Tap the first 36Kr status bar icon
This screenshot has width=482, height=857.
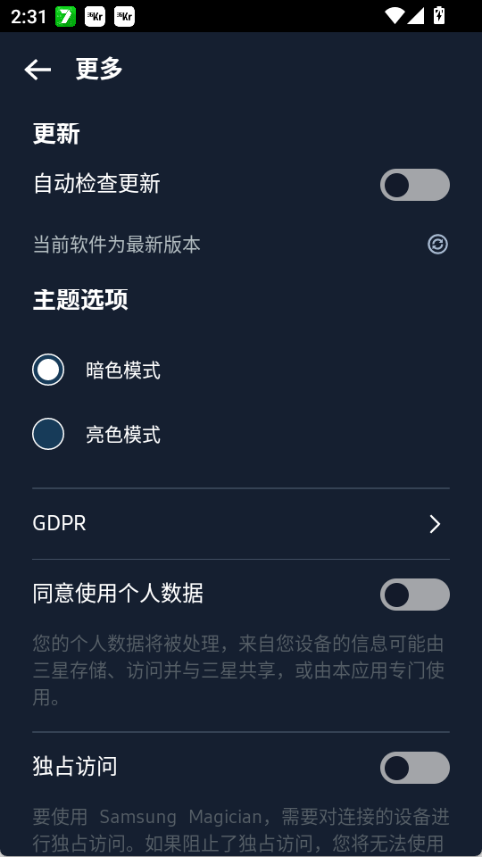pos(95,16)
